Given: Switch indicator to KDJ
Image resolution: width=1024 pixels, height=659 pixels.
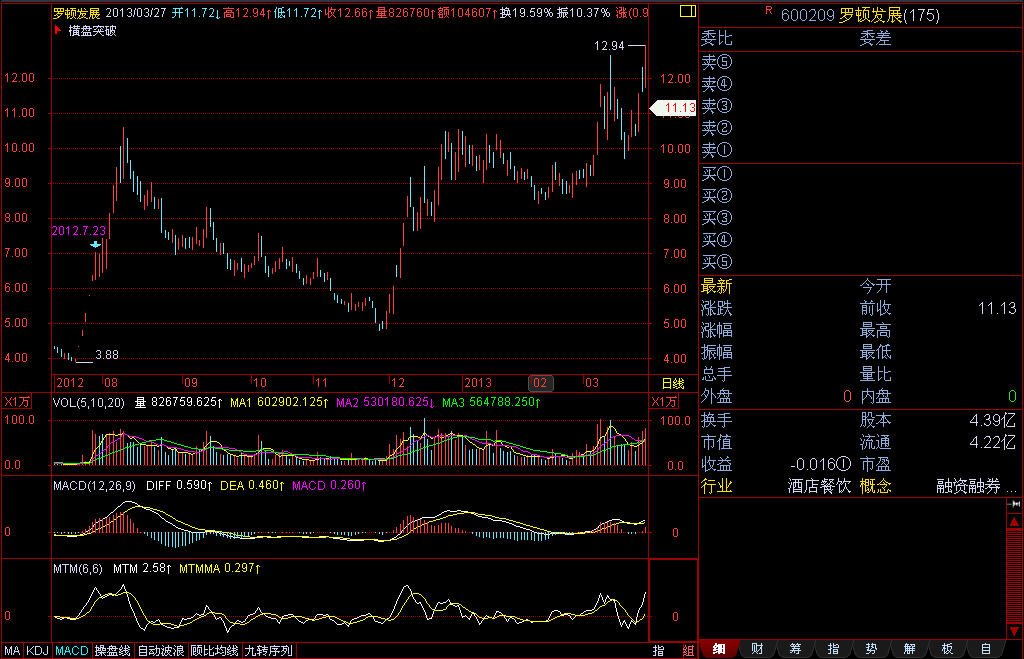Looking at the screenshot, I should point(38,650).
